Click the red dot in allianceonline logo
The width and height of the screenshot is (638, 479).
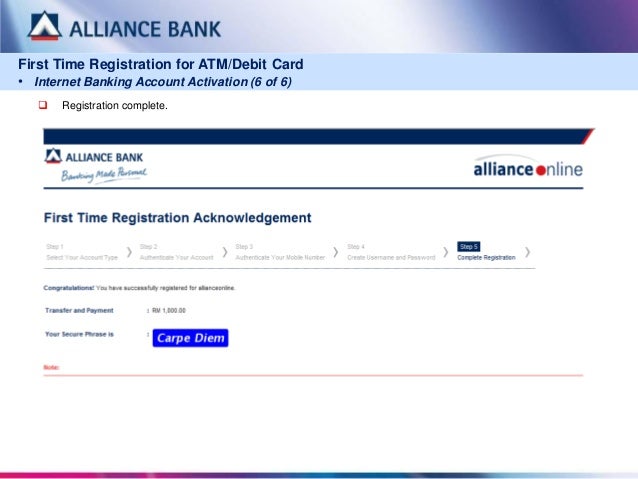click(x=541, y=171)
